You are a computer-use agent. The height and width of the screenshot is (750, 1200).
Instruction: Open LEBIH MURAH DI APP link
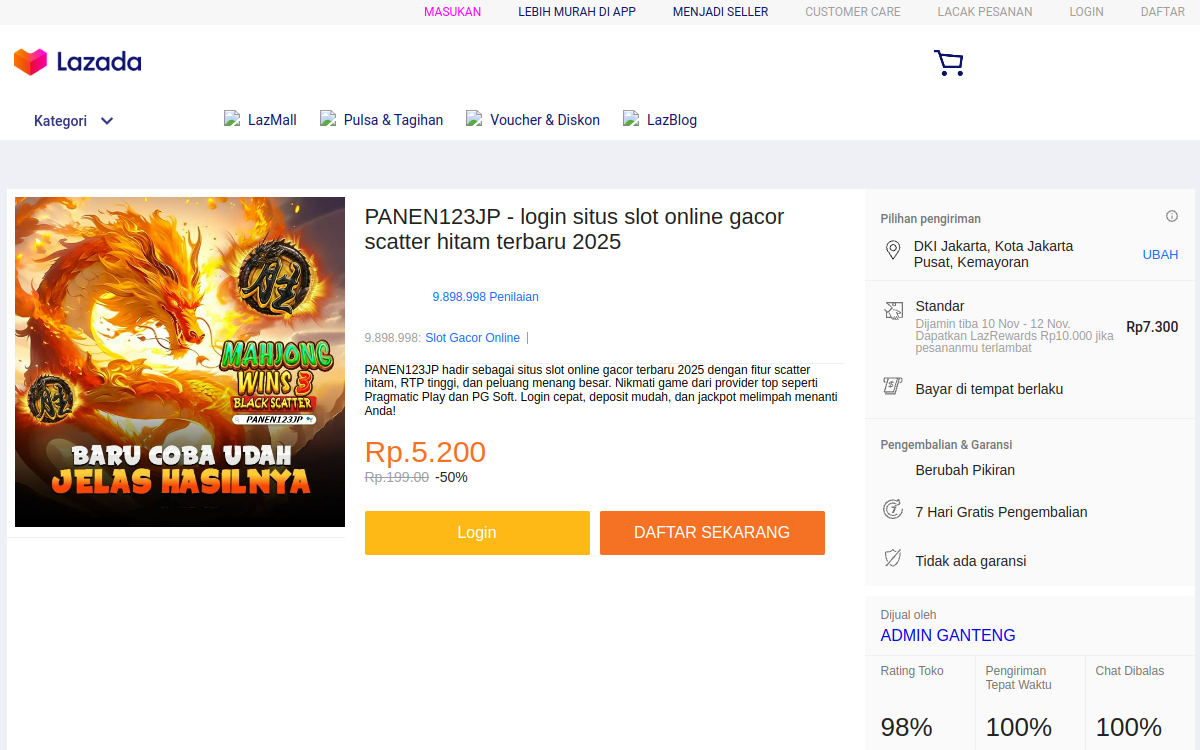coord(577,12)
